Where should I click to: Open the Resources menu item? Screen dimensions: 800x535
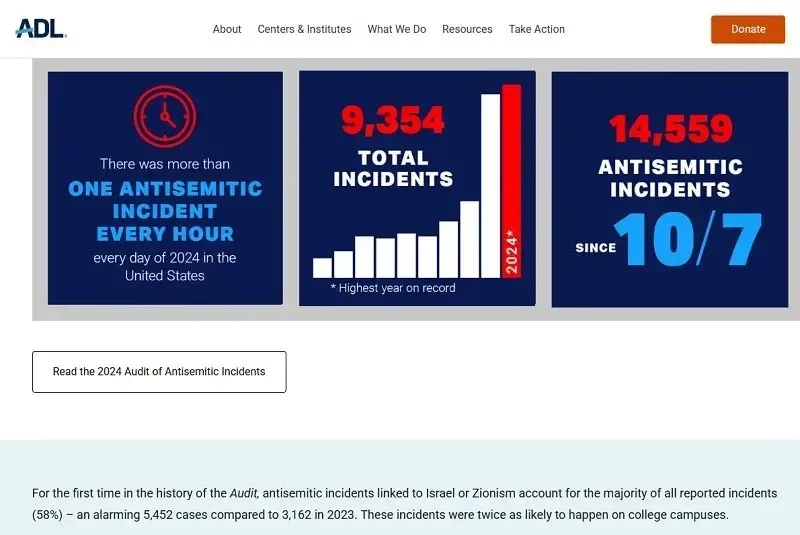click(x=467, y=29)
